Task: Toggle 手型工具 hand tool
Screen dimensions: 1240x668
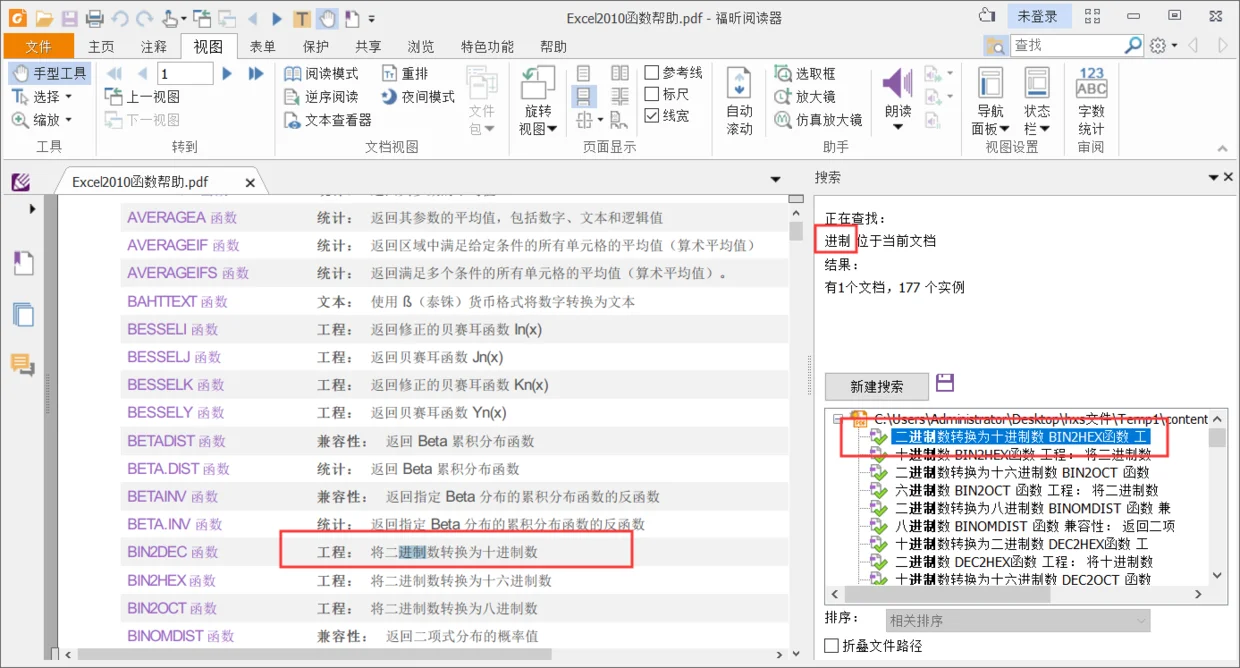Action: [x=49, y=74]
